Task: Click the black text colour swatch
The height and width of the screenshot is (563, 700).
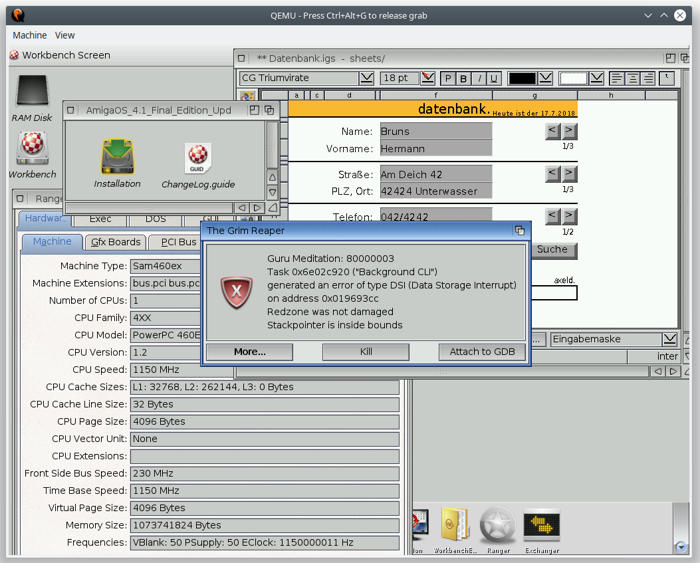Action: point(522,78)
